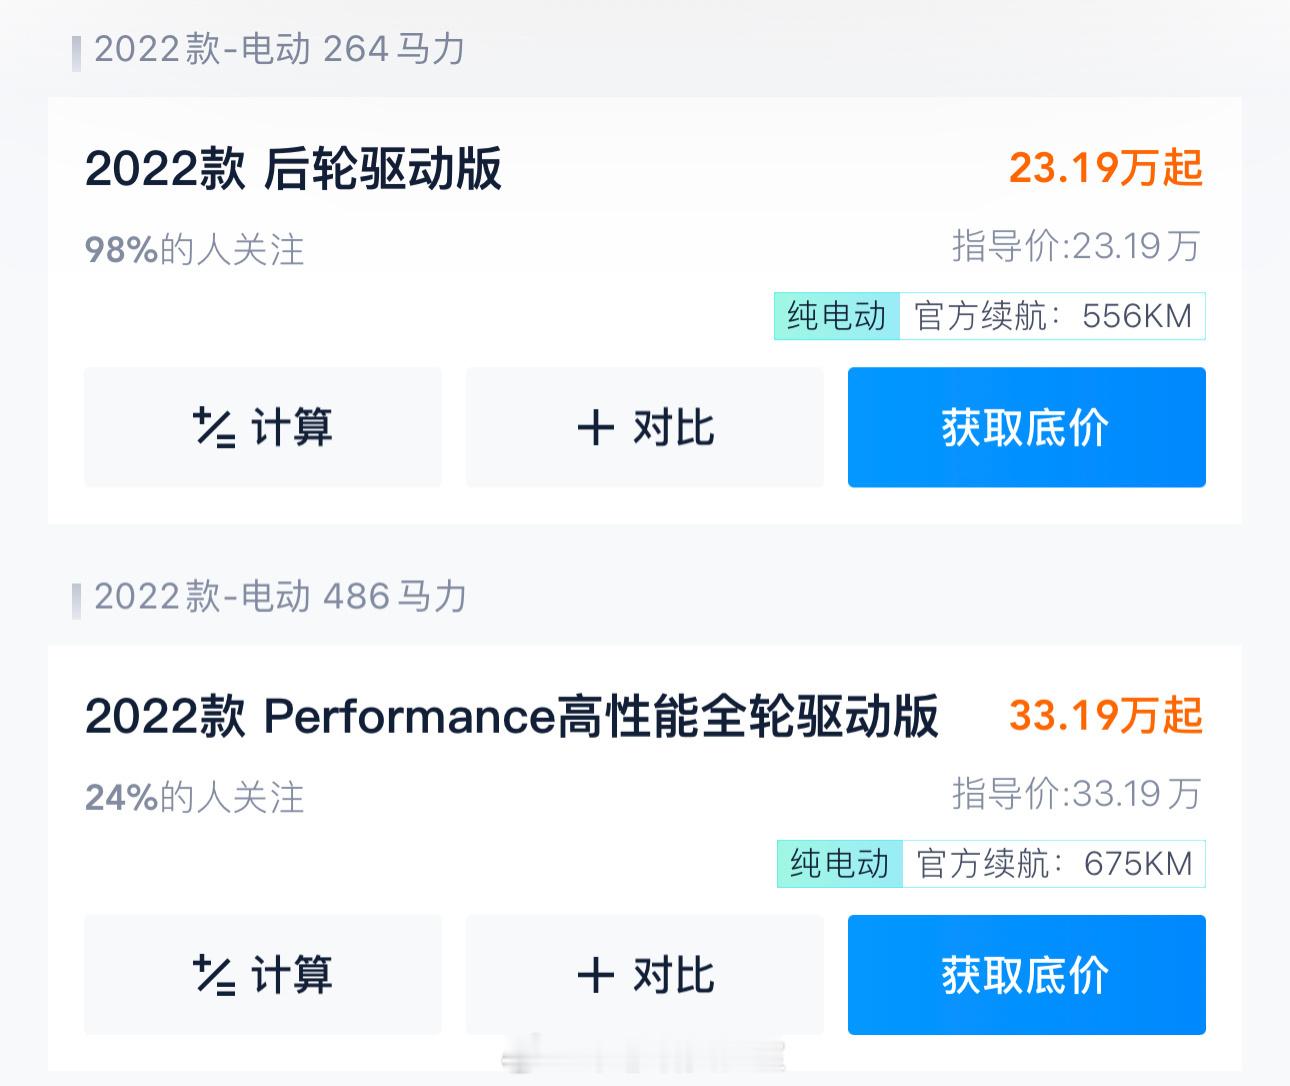
Task: Click the 指导价:23.19万 text
Action: pos(1076,246)
